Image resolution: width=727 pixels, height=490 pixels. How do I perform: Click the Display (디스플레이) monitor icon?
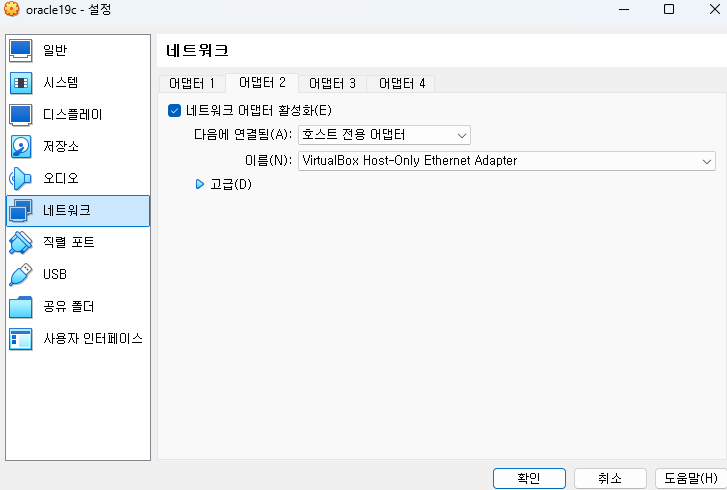click(x=20, y=115)
